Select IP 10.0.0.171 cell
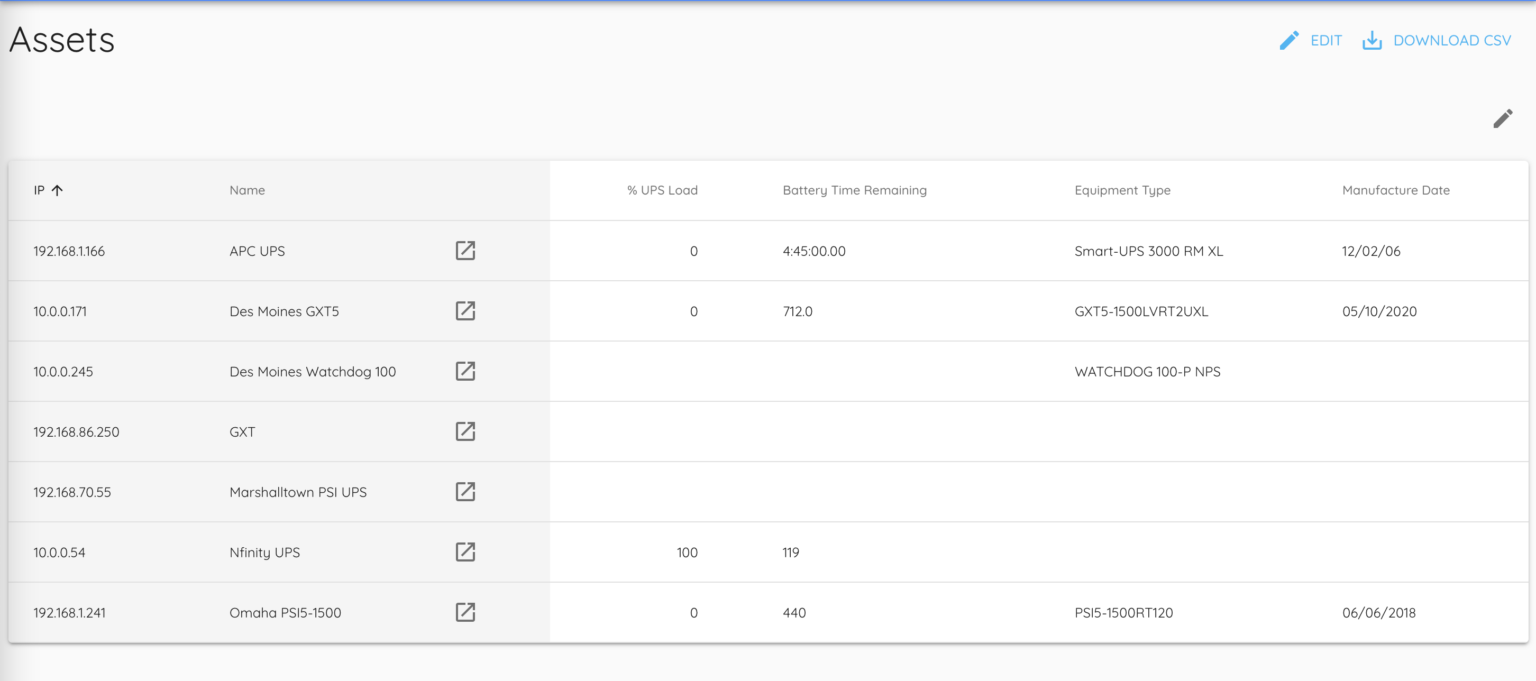The width and height of the screenshot is (1536, 681). pyautogui.click(x=60, y=311)
